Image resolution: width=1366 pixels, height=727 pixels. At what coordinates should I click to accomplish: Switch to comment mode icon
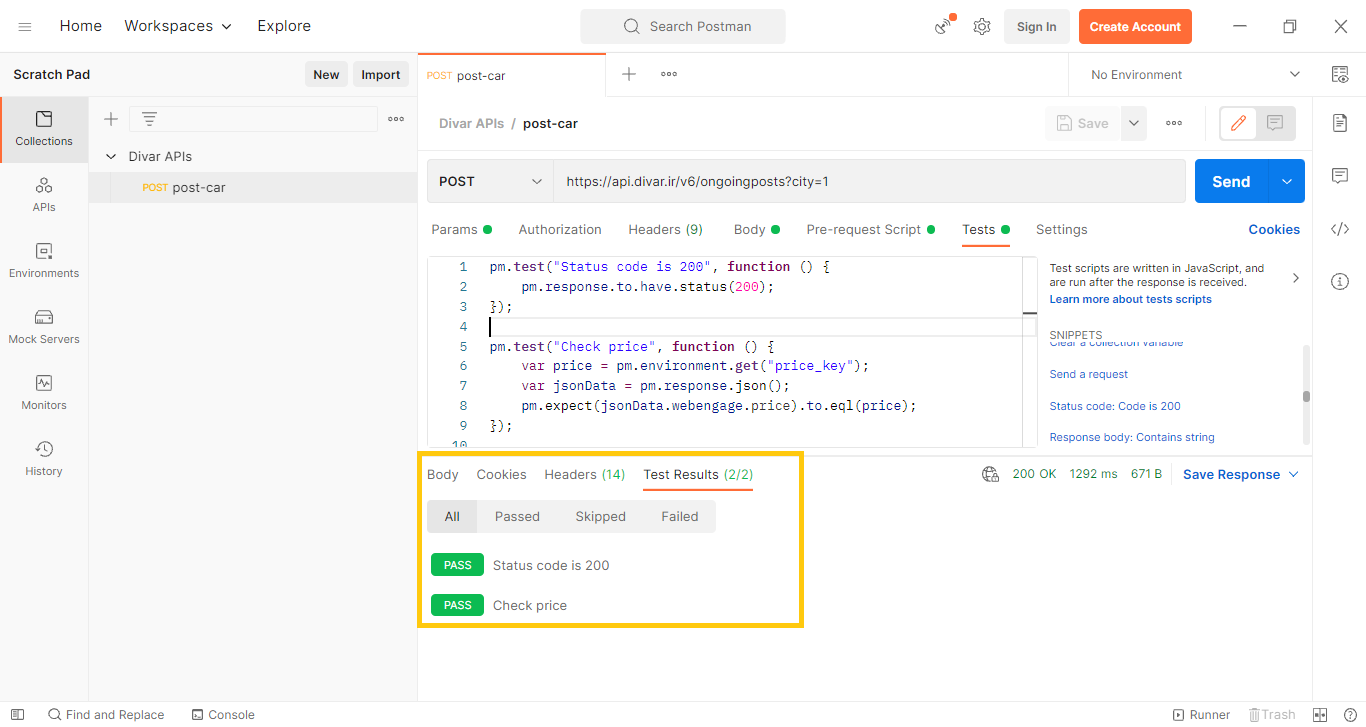coord(1275,123)
